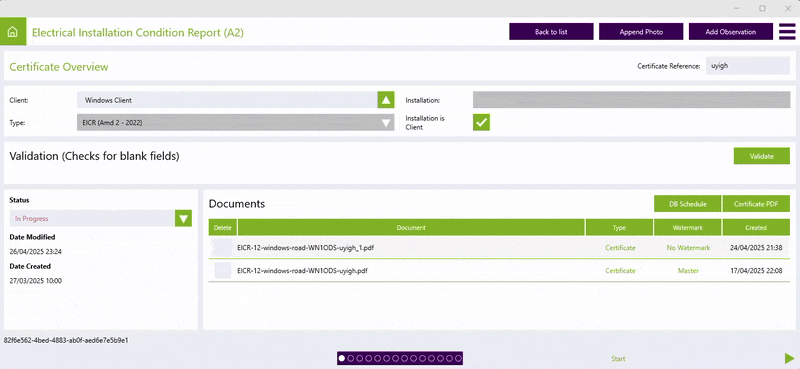
Task: Sort by Created column header
Action: point(756,228)
